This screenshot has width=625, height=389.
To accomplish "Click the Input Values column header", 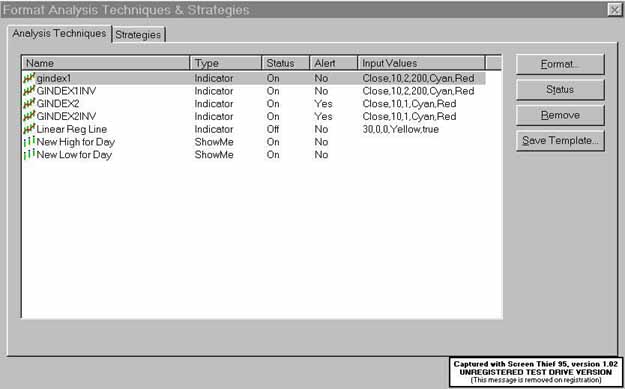I will pyautogui.click(x=421, y=63).
